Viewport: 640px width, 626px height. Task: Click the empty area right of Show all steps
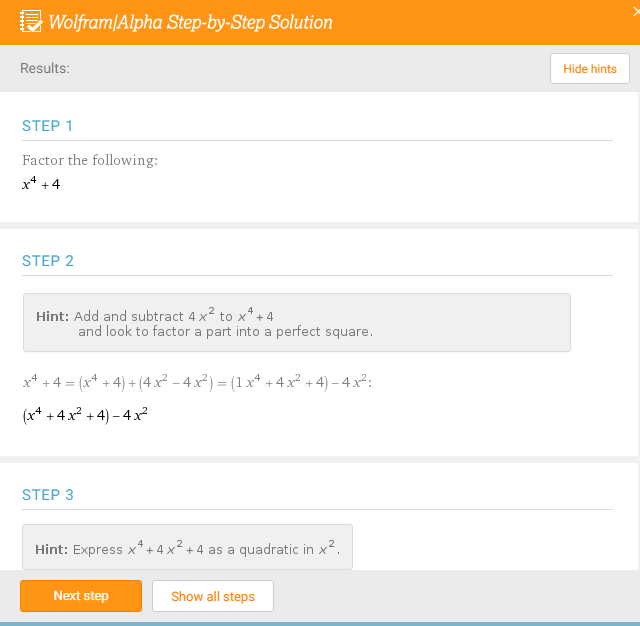click(450, 596)
